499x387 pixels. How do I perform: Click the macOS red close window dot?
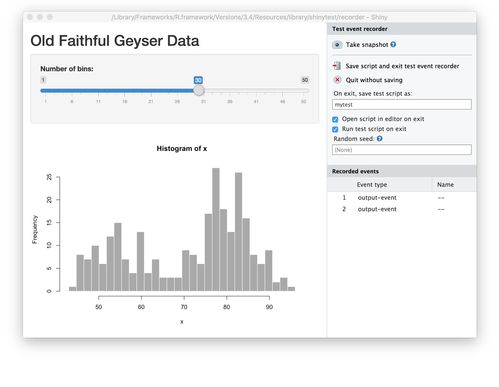pos(30,17)
